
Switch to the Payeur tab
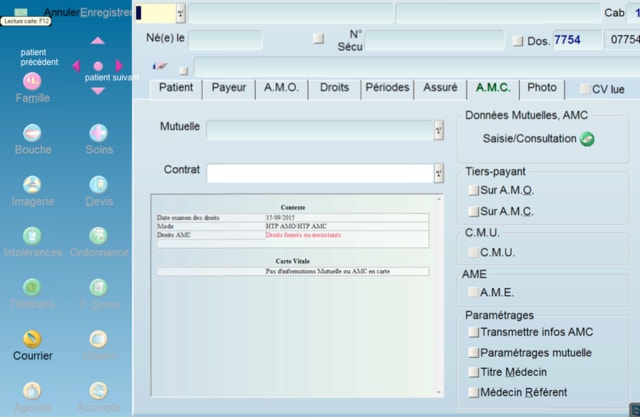(x=229, y=88)
